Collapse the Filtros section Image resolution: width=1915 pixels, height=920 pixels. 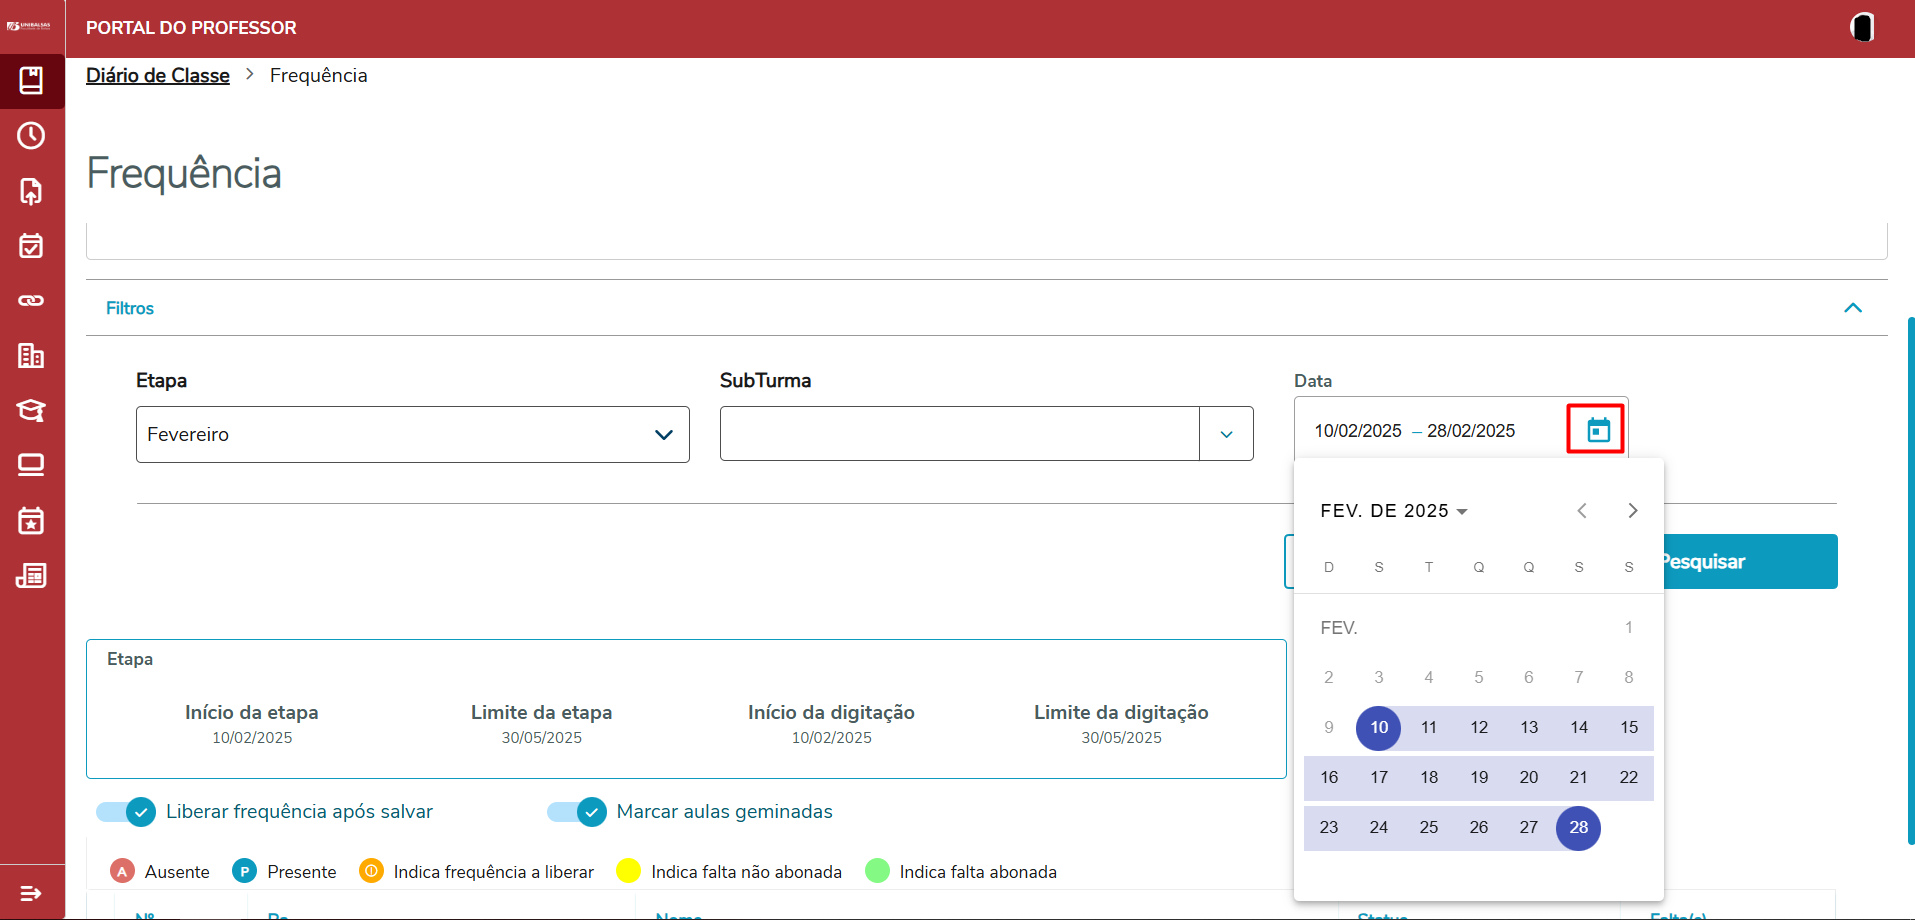pyautogui.click(x=1852, y=308)
